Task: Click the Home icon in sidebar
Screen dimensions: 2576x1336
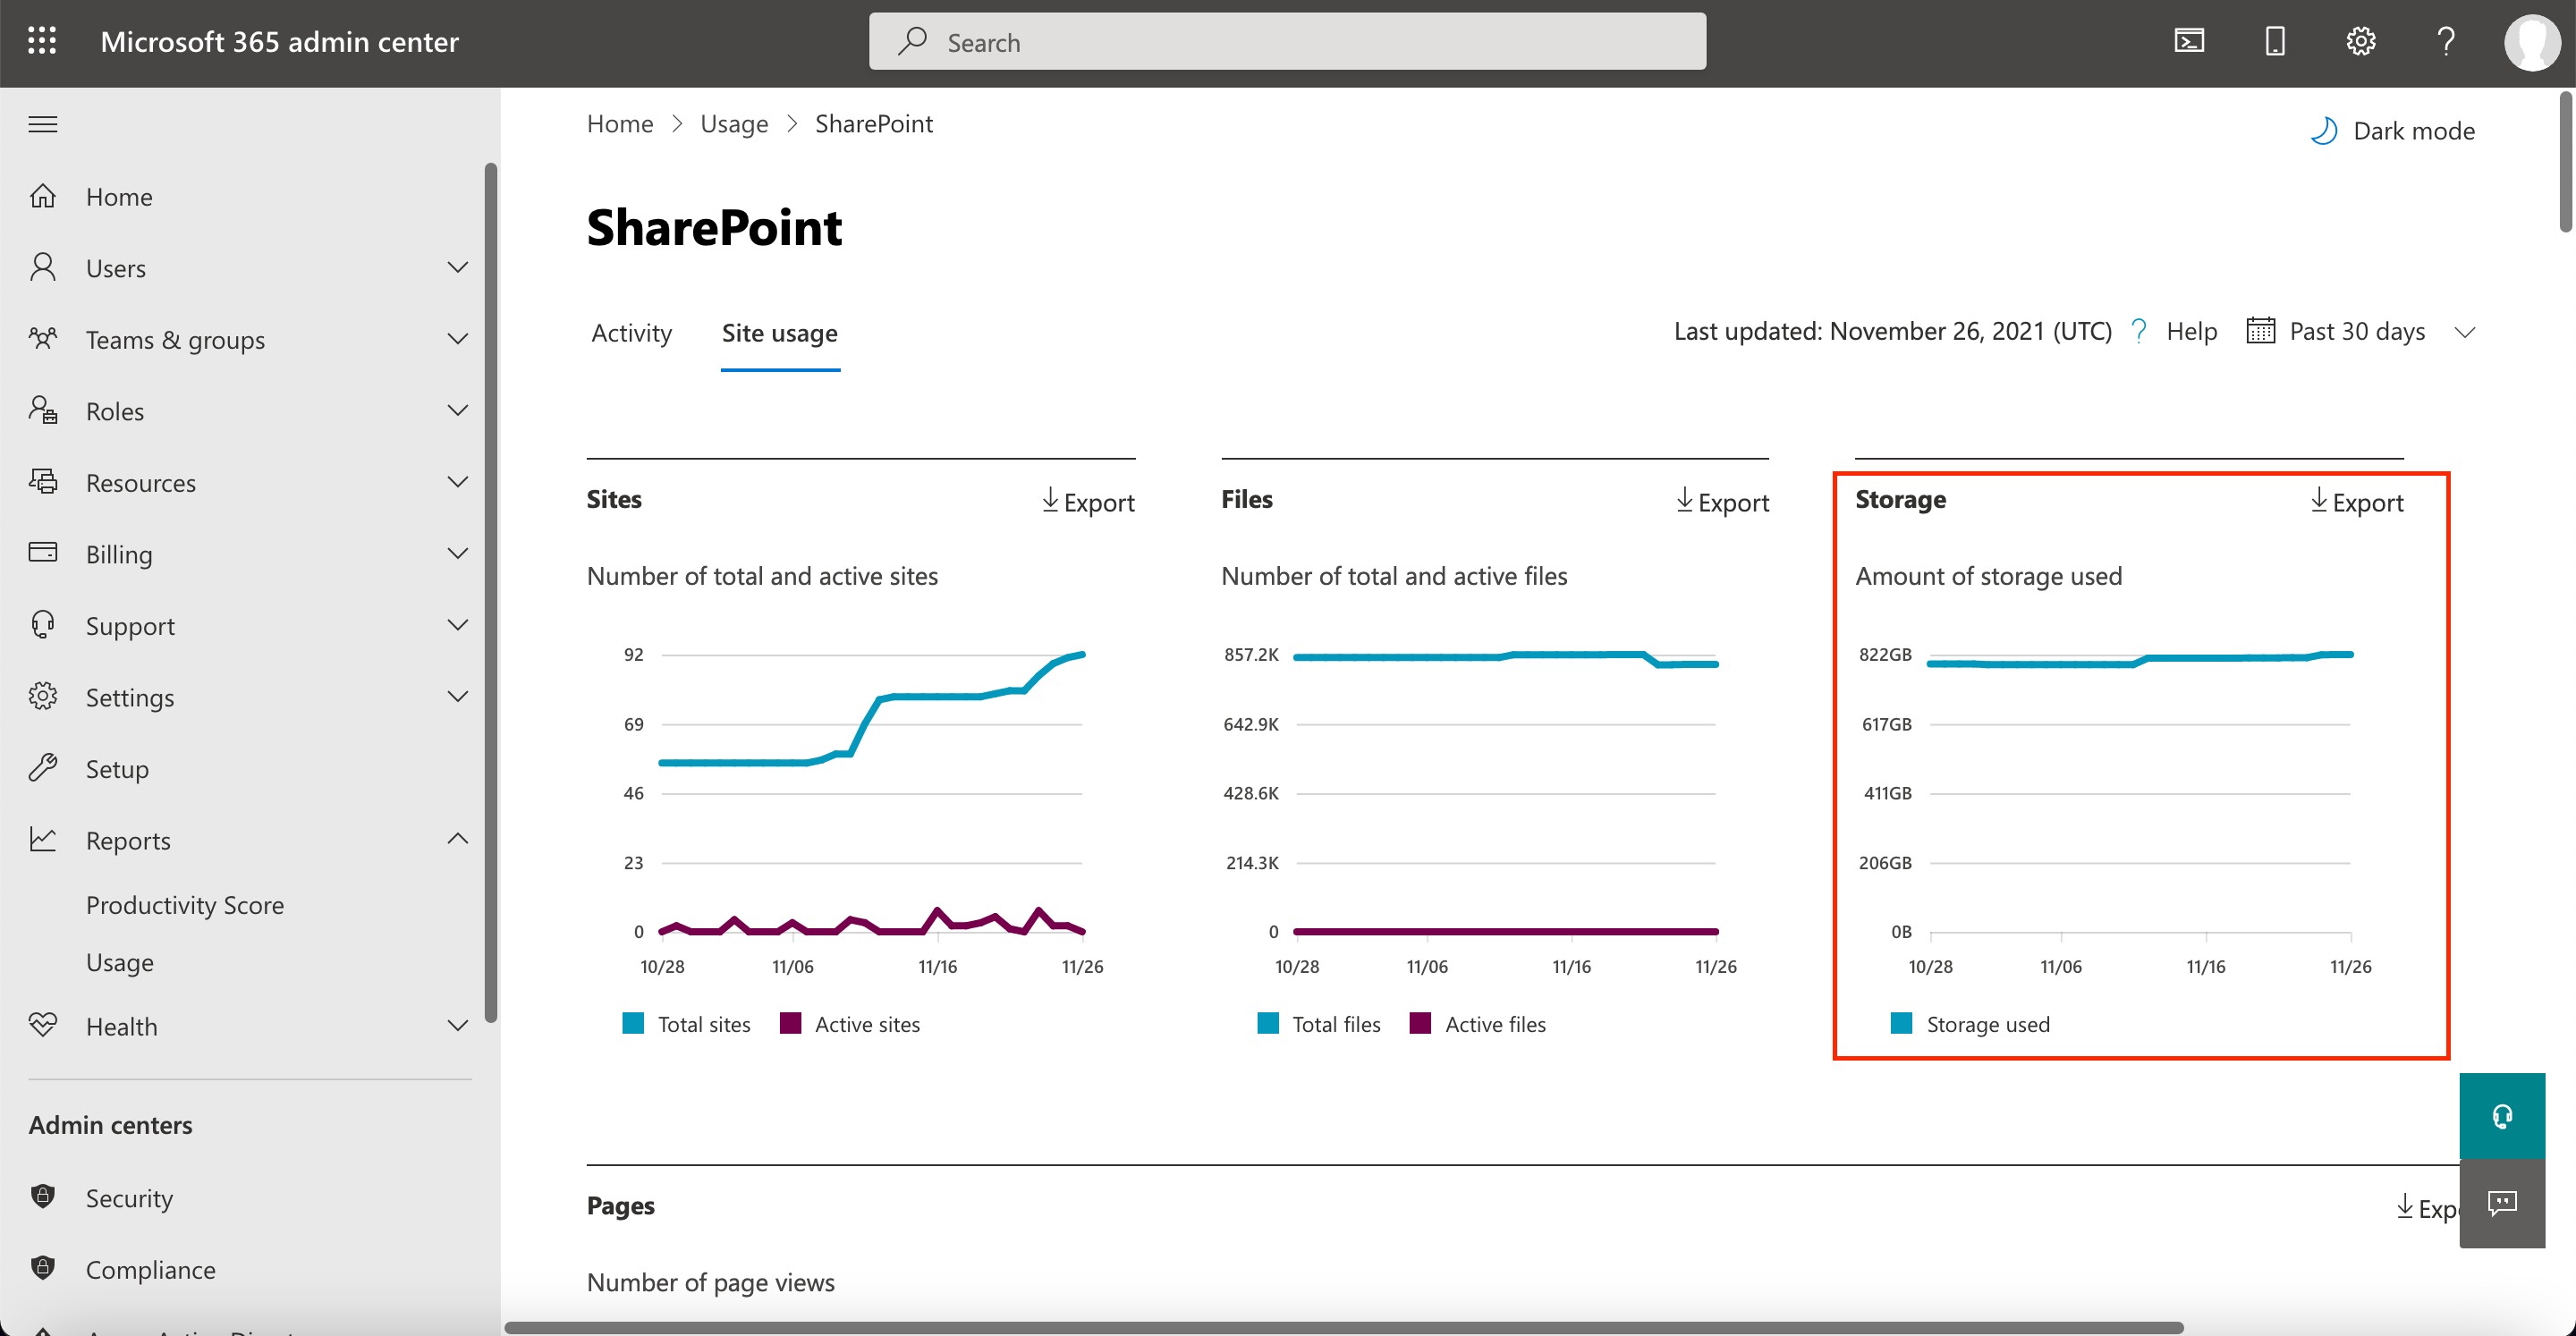Action: tap(44, 196)
